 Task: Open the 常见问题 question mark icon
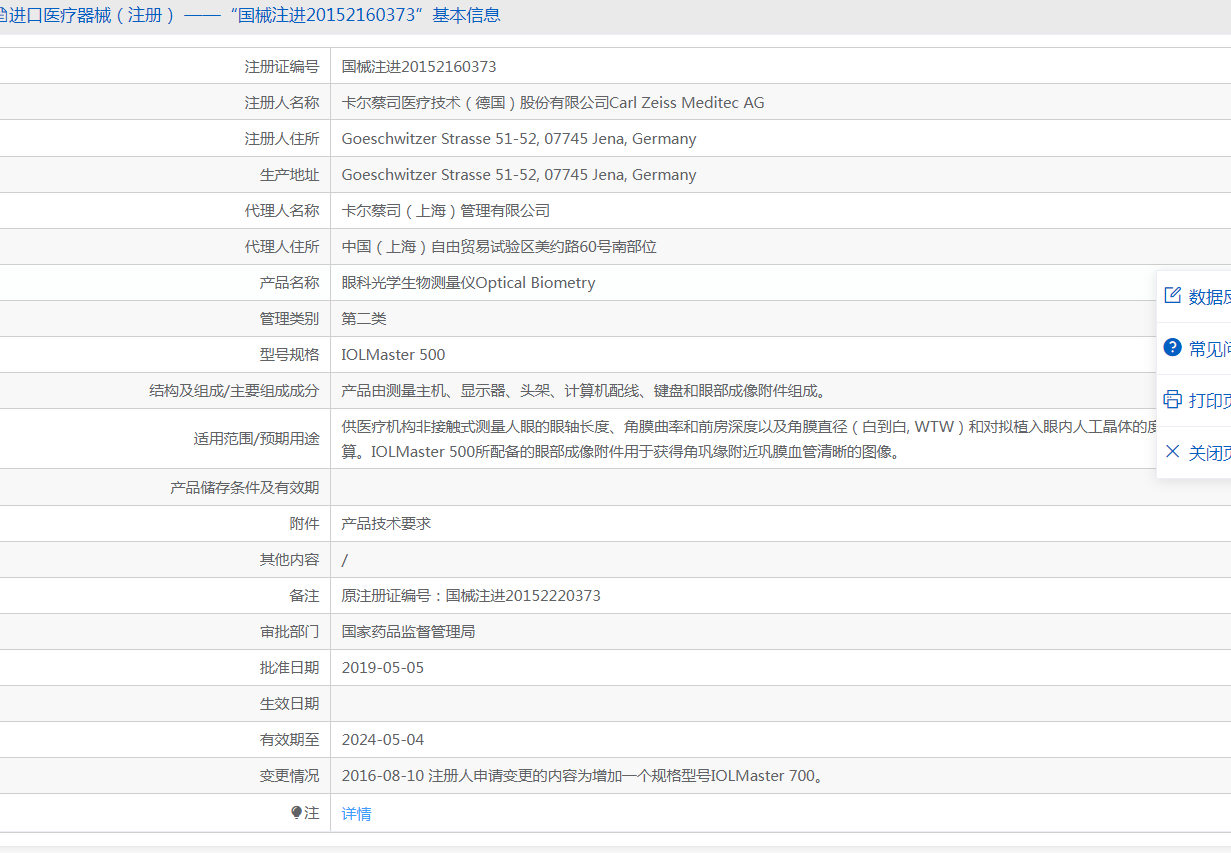coord(1173,348)
